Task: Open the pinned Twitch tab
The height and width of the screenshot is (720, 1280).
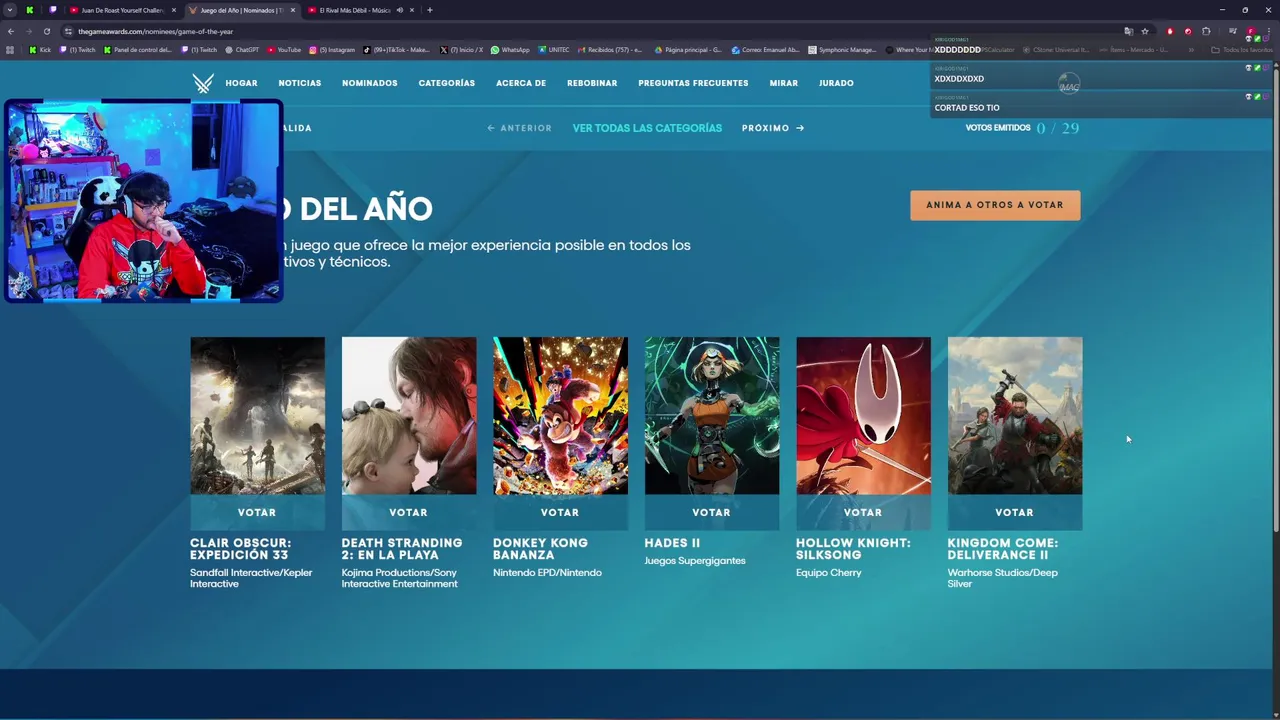Action: [x=53, y=10]
